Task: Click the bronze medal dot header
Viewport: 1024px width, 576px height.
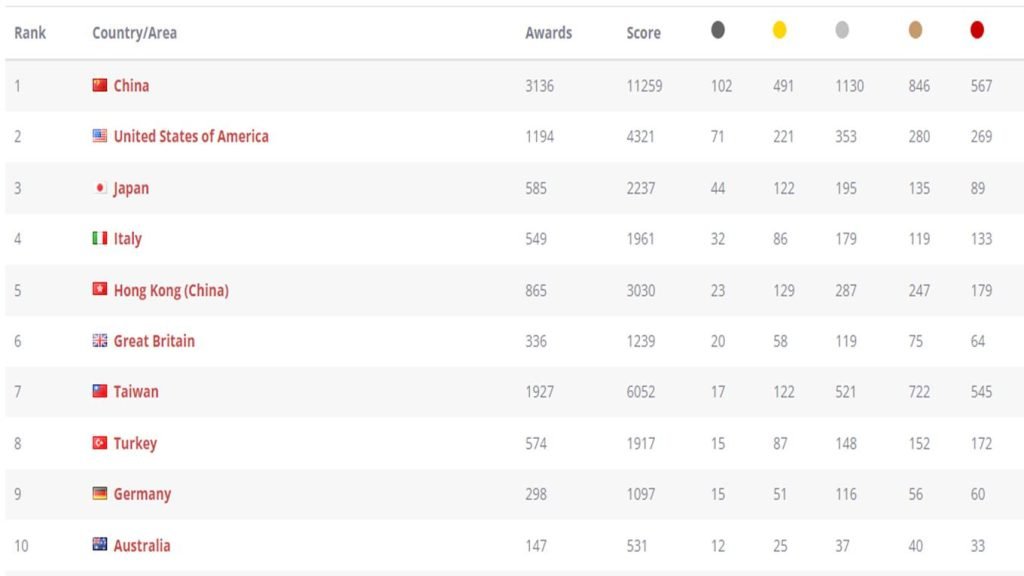Action: [915, 30]
